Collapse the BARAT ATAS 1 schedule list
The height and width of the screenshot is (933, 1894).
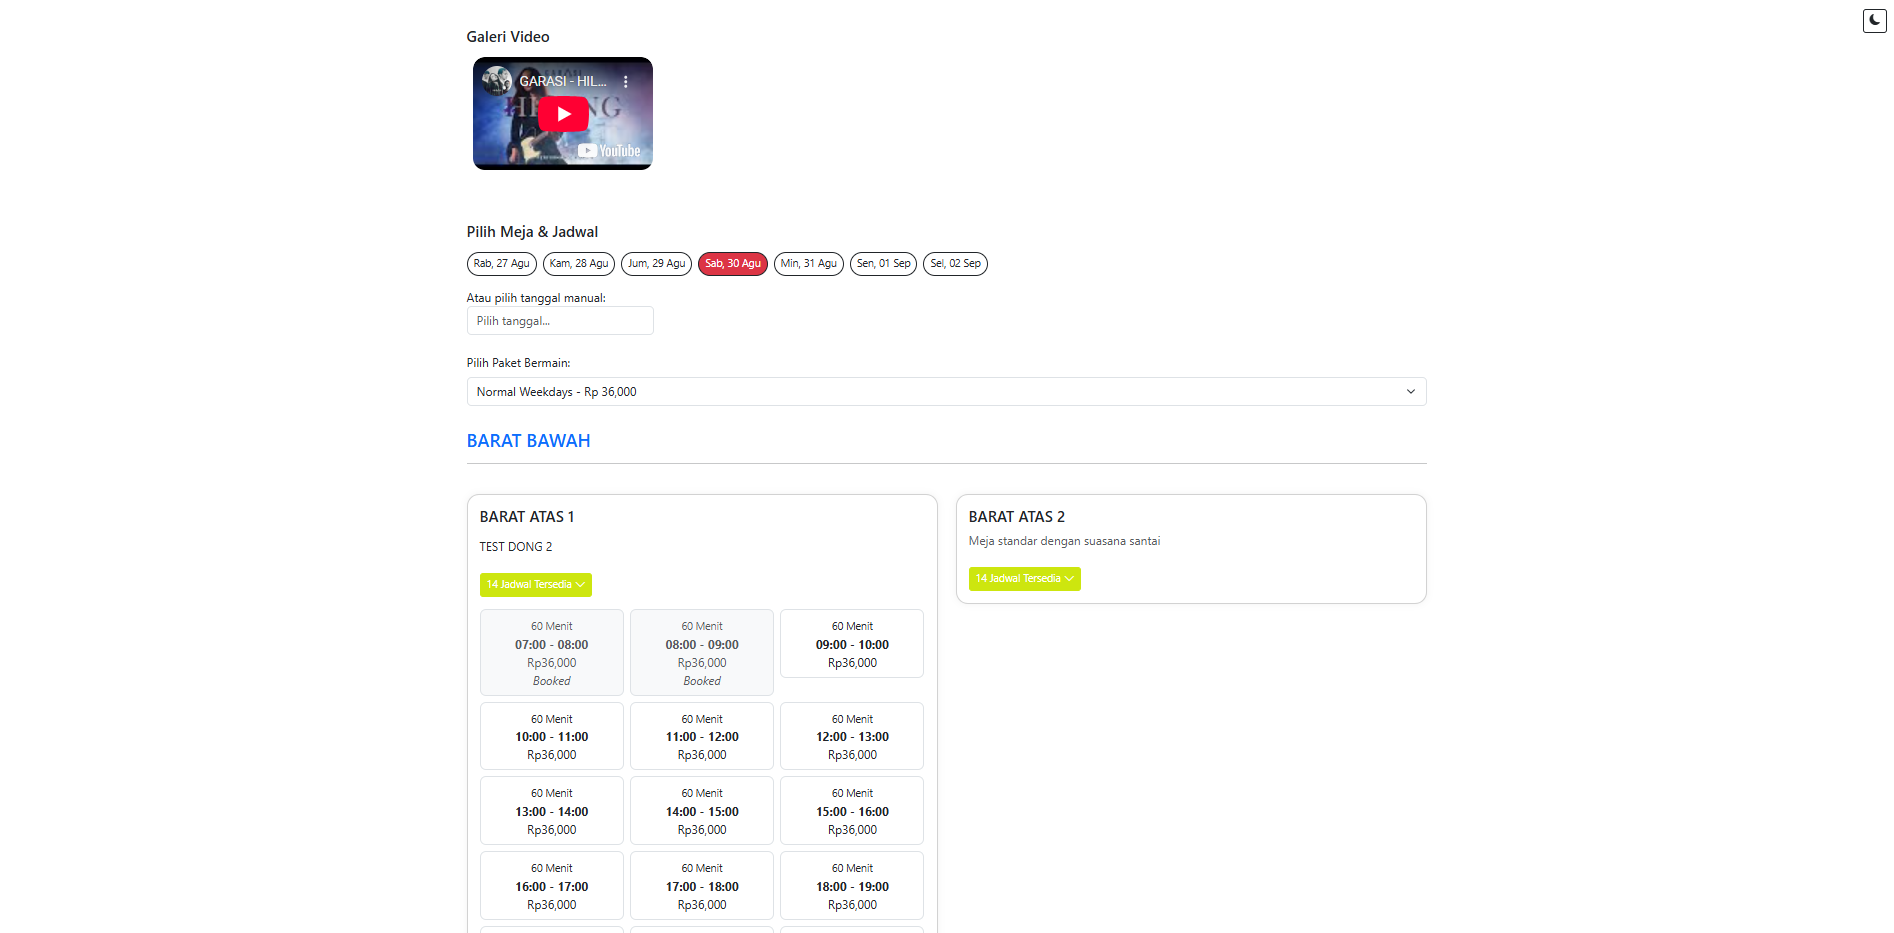coord(535,585)
